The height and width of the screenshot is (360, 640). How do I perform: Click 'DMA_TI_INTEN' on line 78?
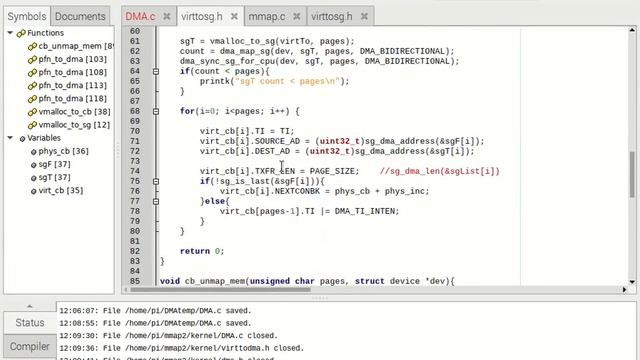pos(364,211)
